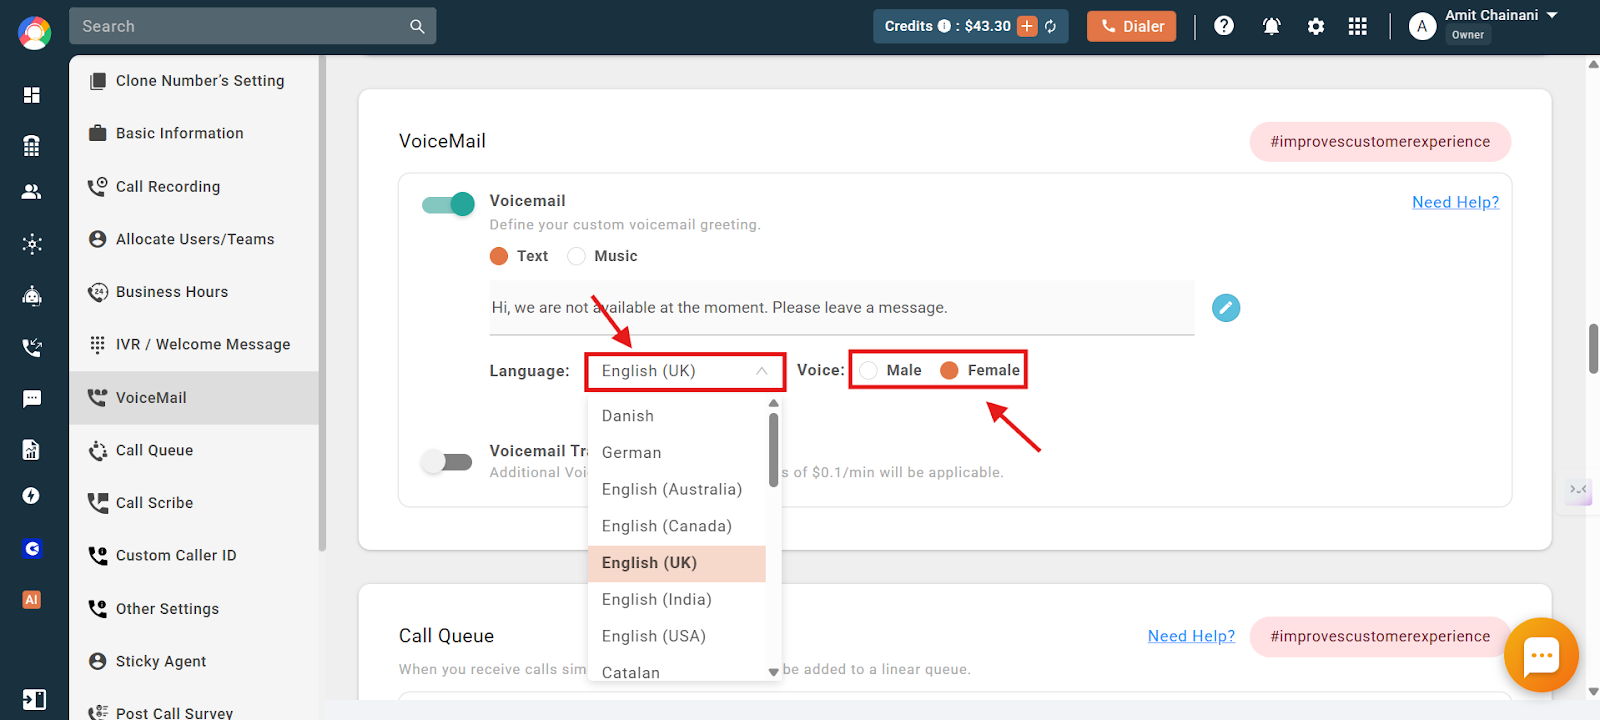Image resolution: width=1600 pixels, height=720 pixels.
Task: Open the integrations hub icon in left rail
Action: coord(32,244)
